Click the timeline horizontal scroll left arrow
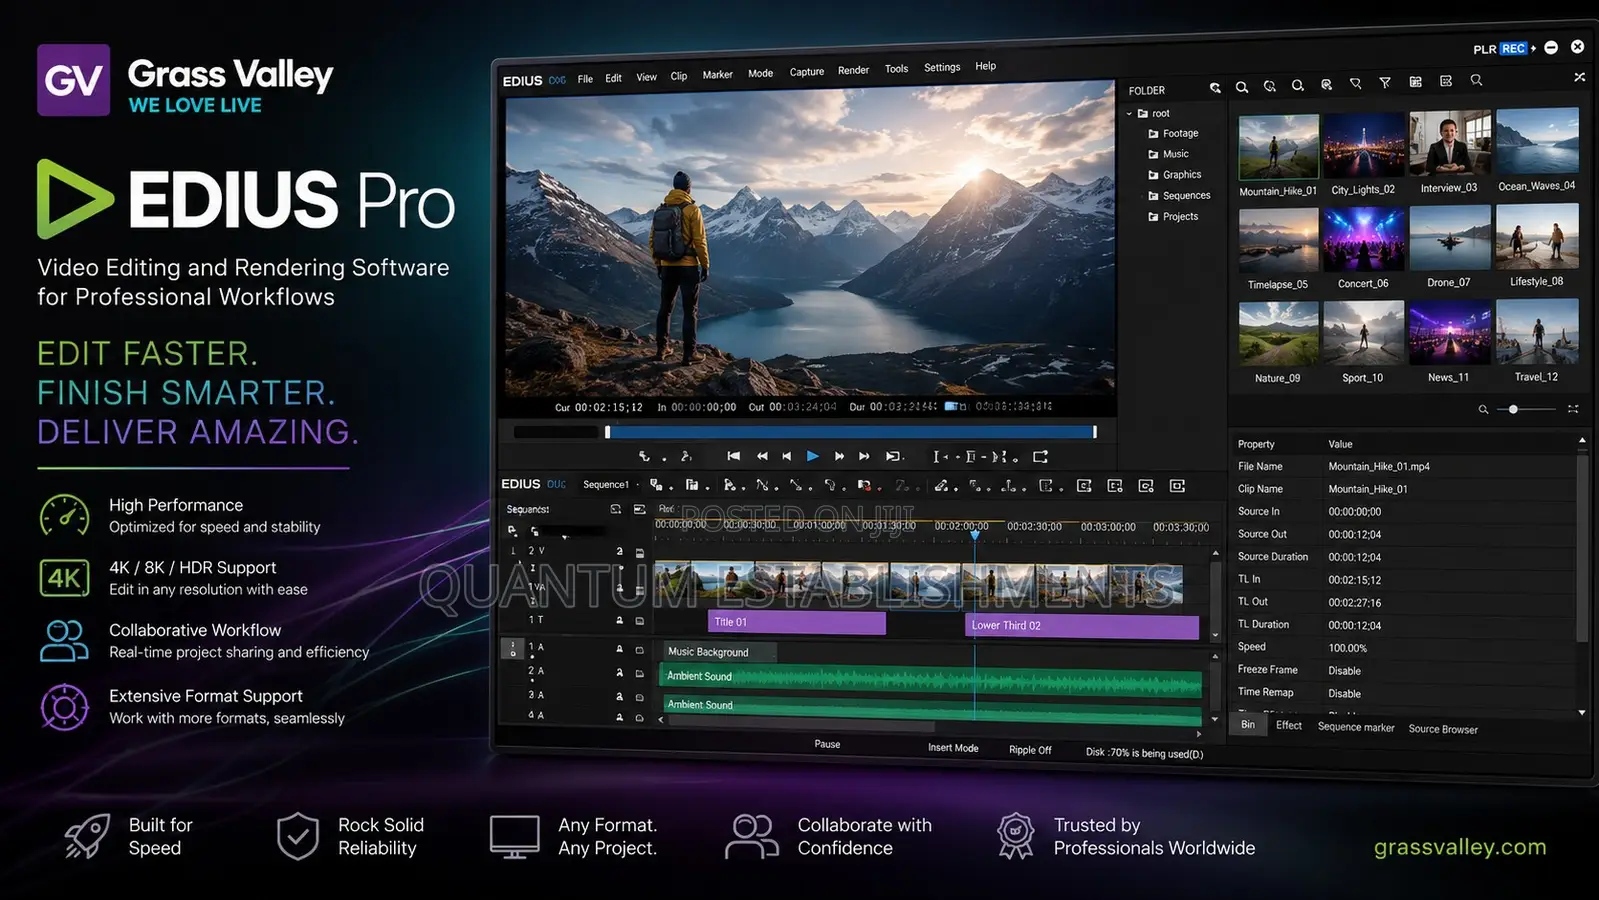The height and width of the screenshot is (900, 1599). [660, 720]
